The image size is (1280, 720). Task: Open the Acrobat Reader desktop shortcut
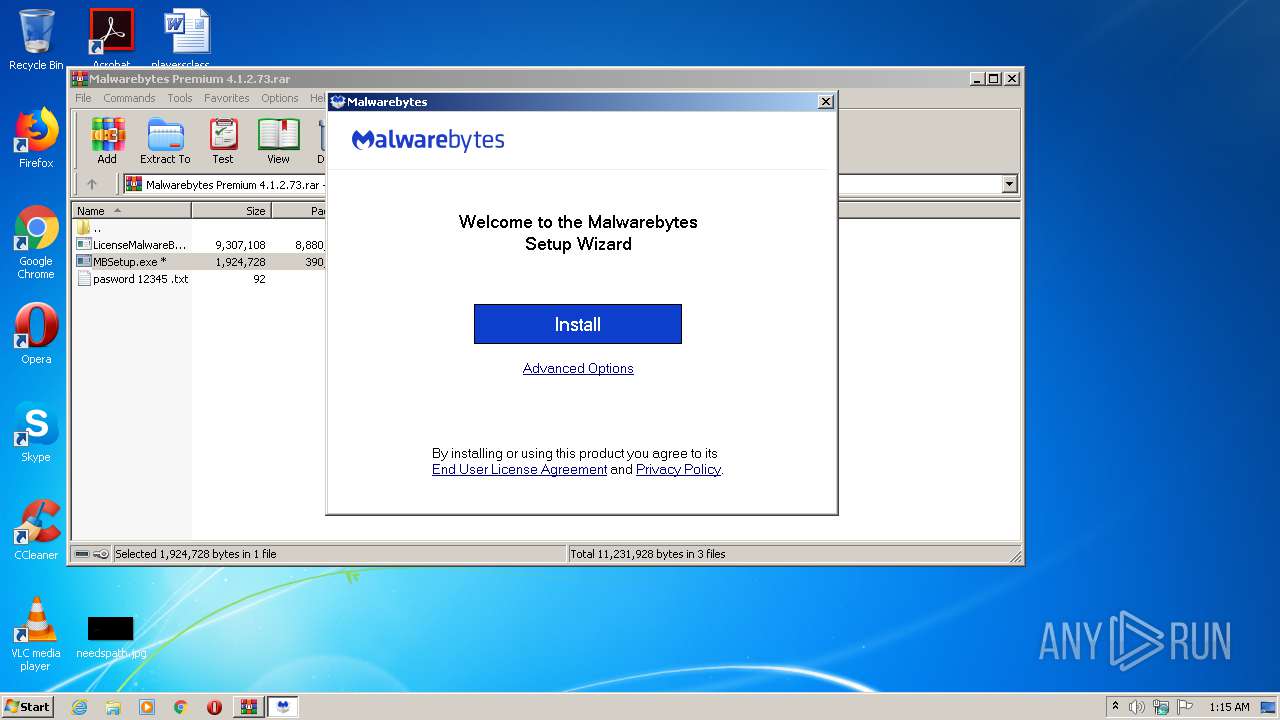111,38
